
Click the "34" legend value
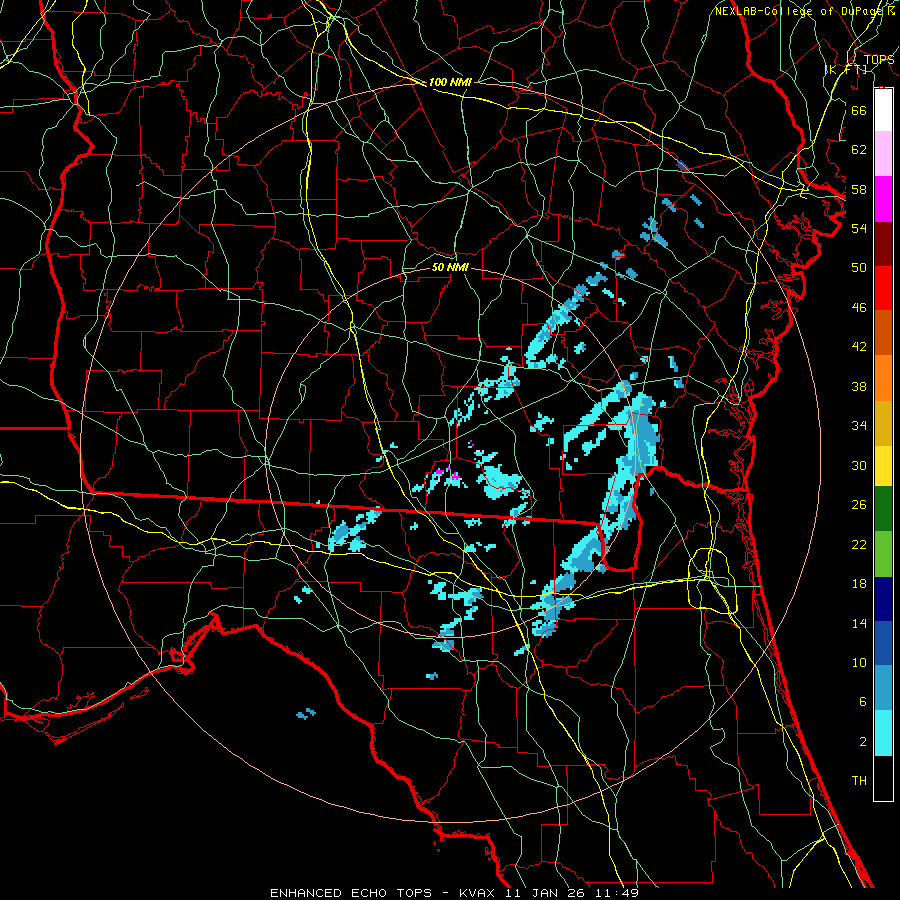(x=859, y=426)
